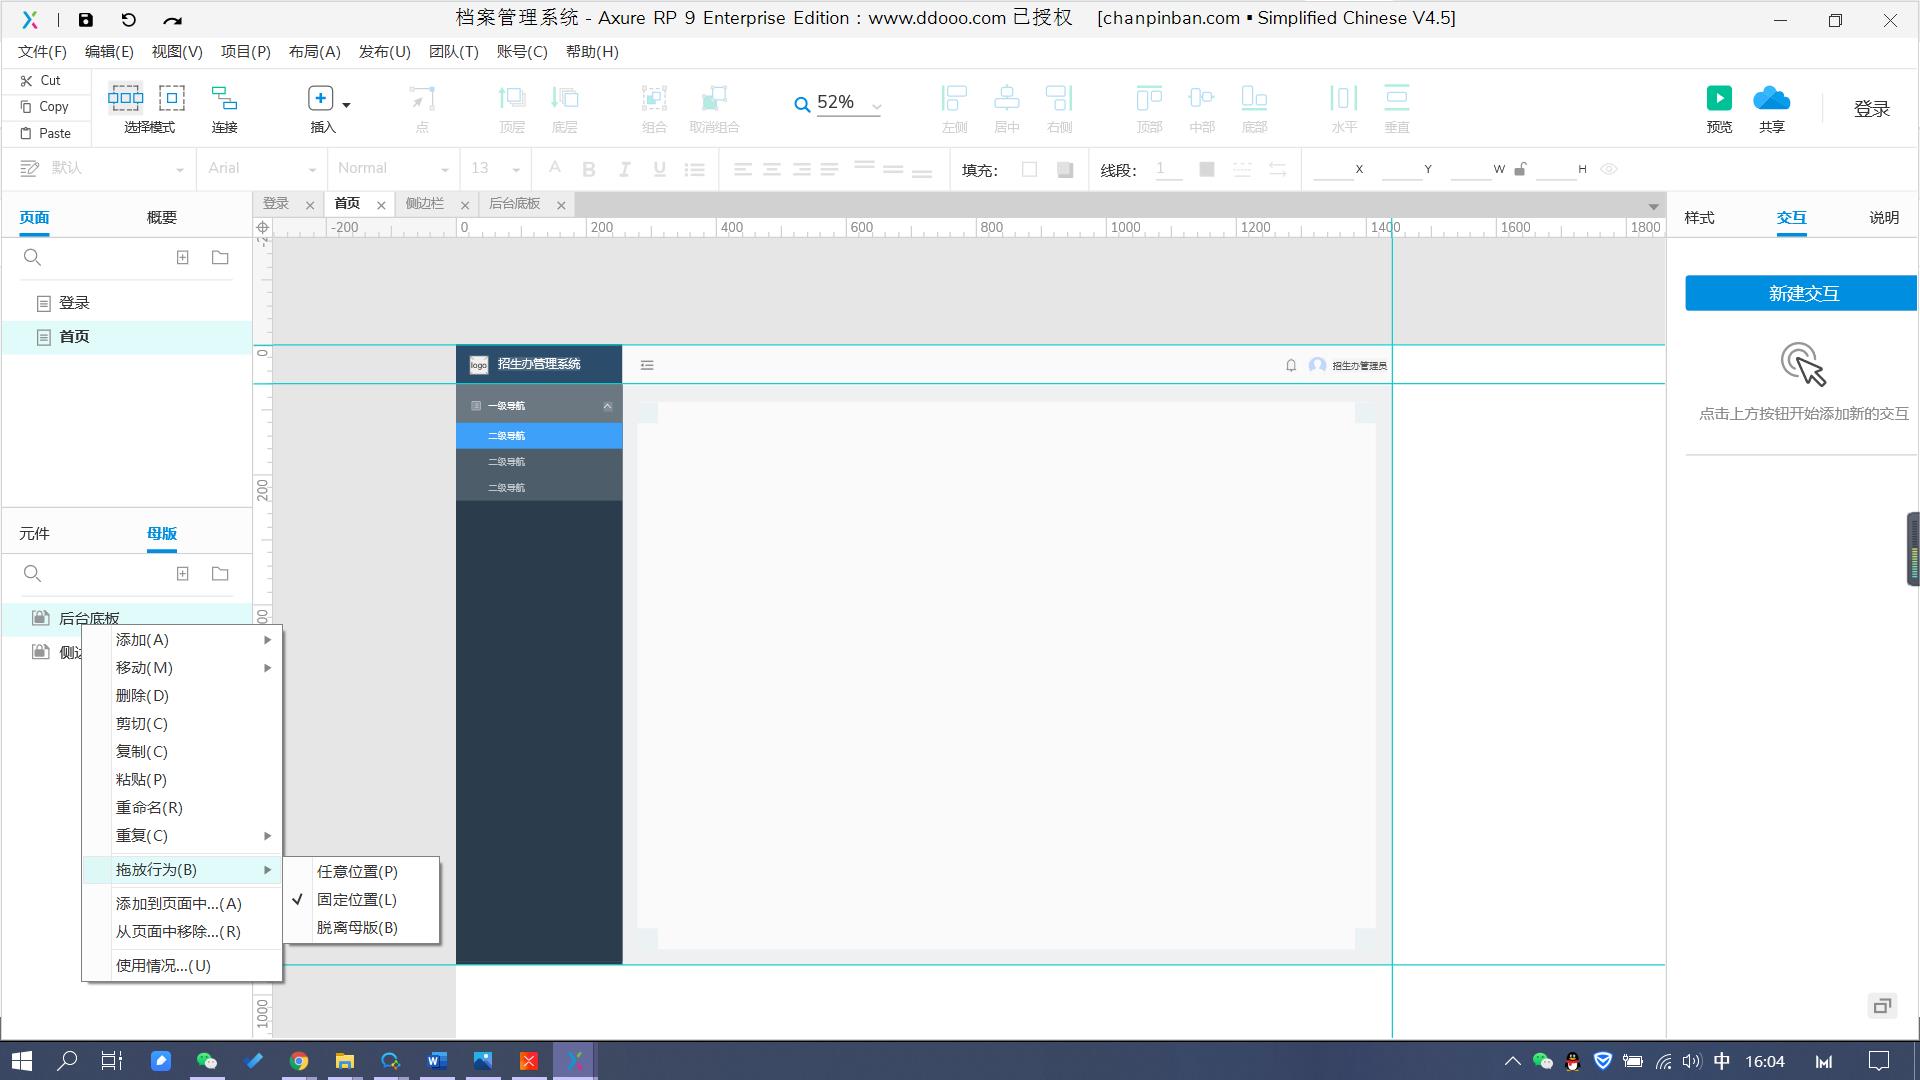
Task: Expand the 一级导航 tree item
Action: coord(607,406)
